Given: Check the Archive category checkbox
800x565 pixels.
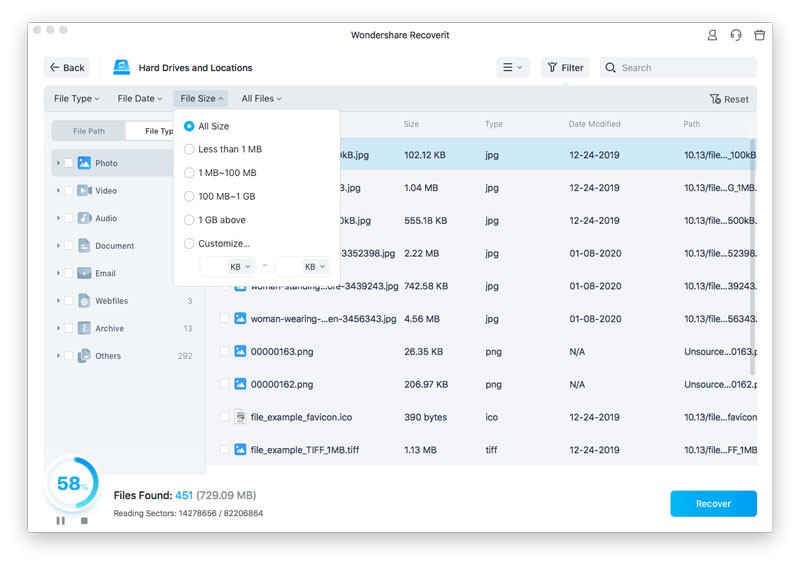Looking at the screenshot, I should tap(68, 328).
